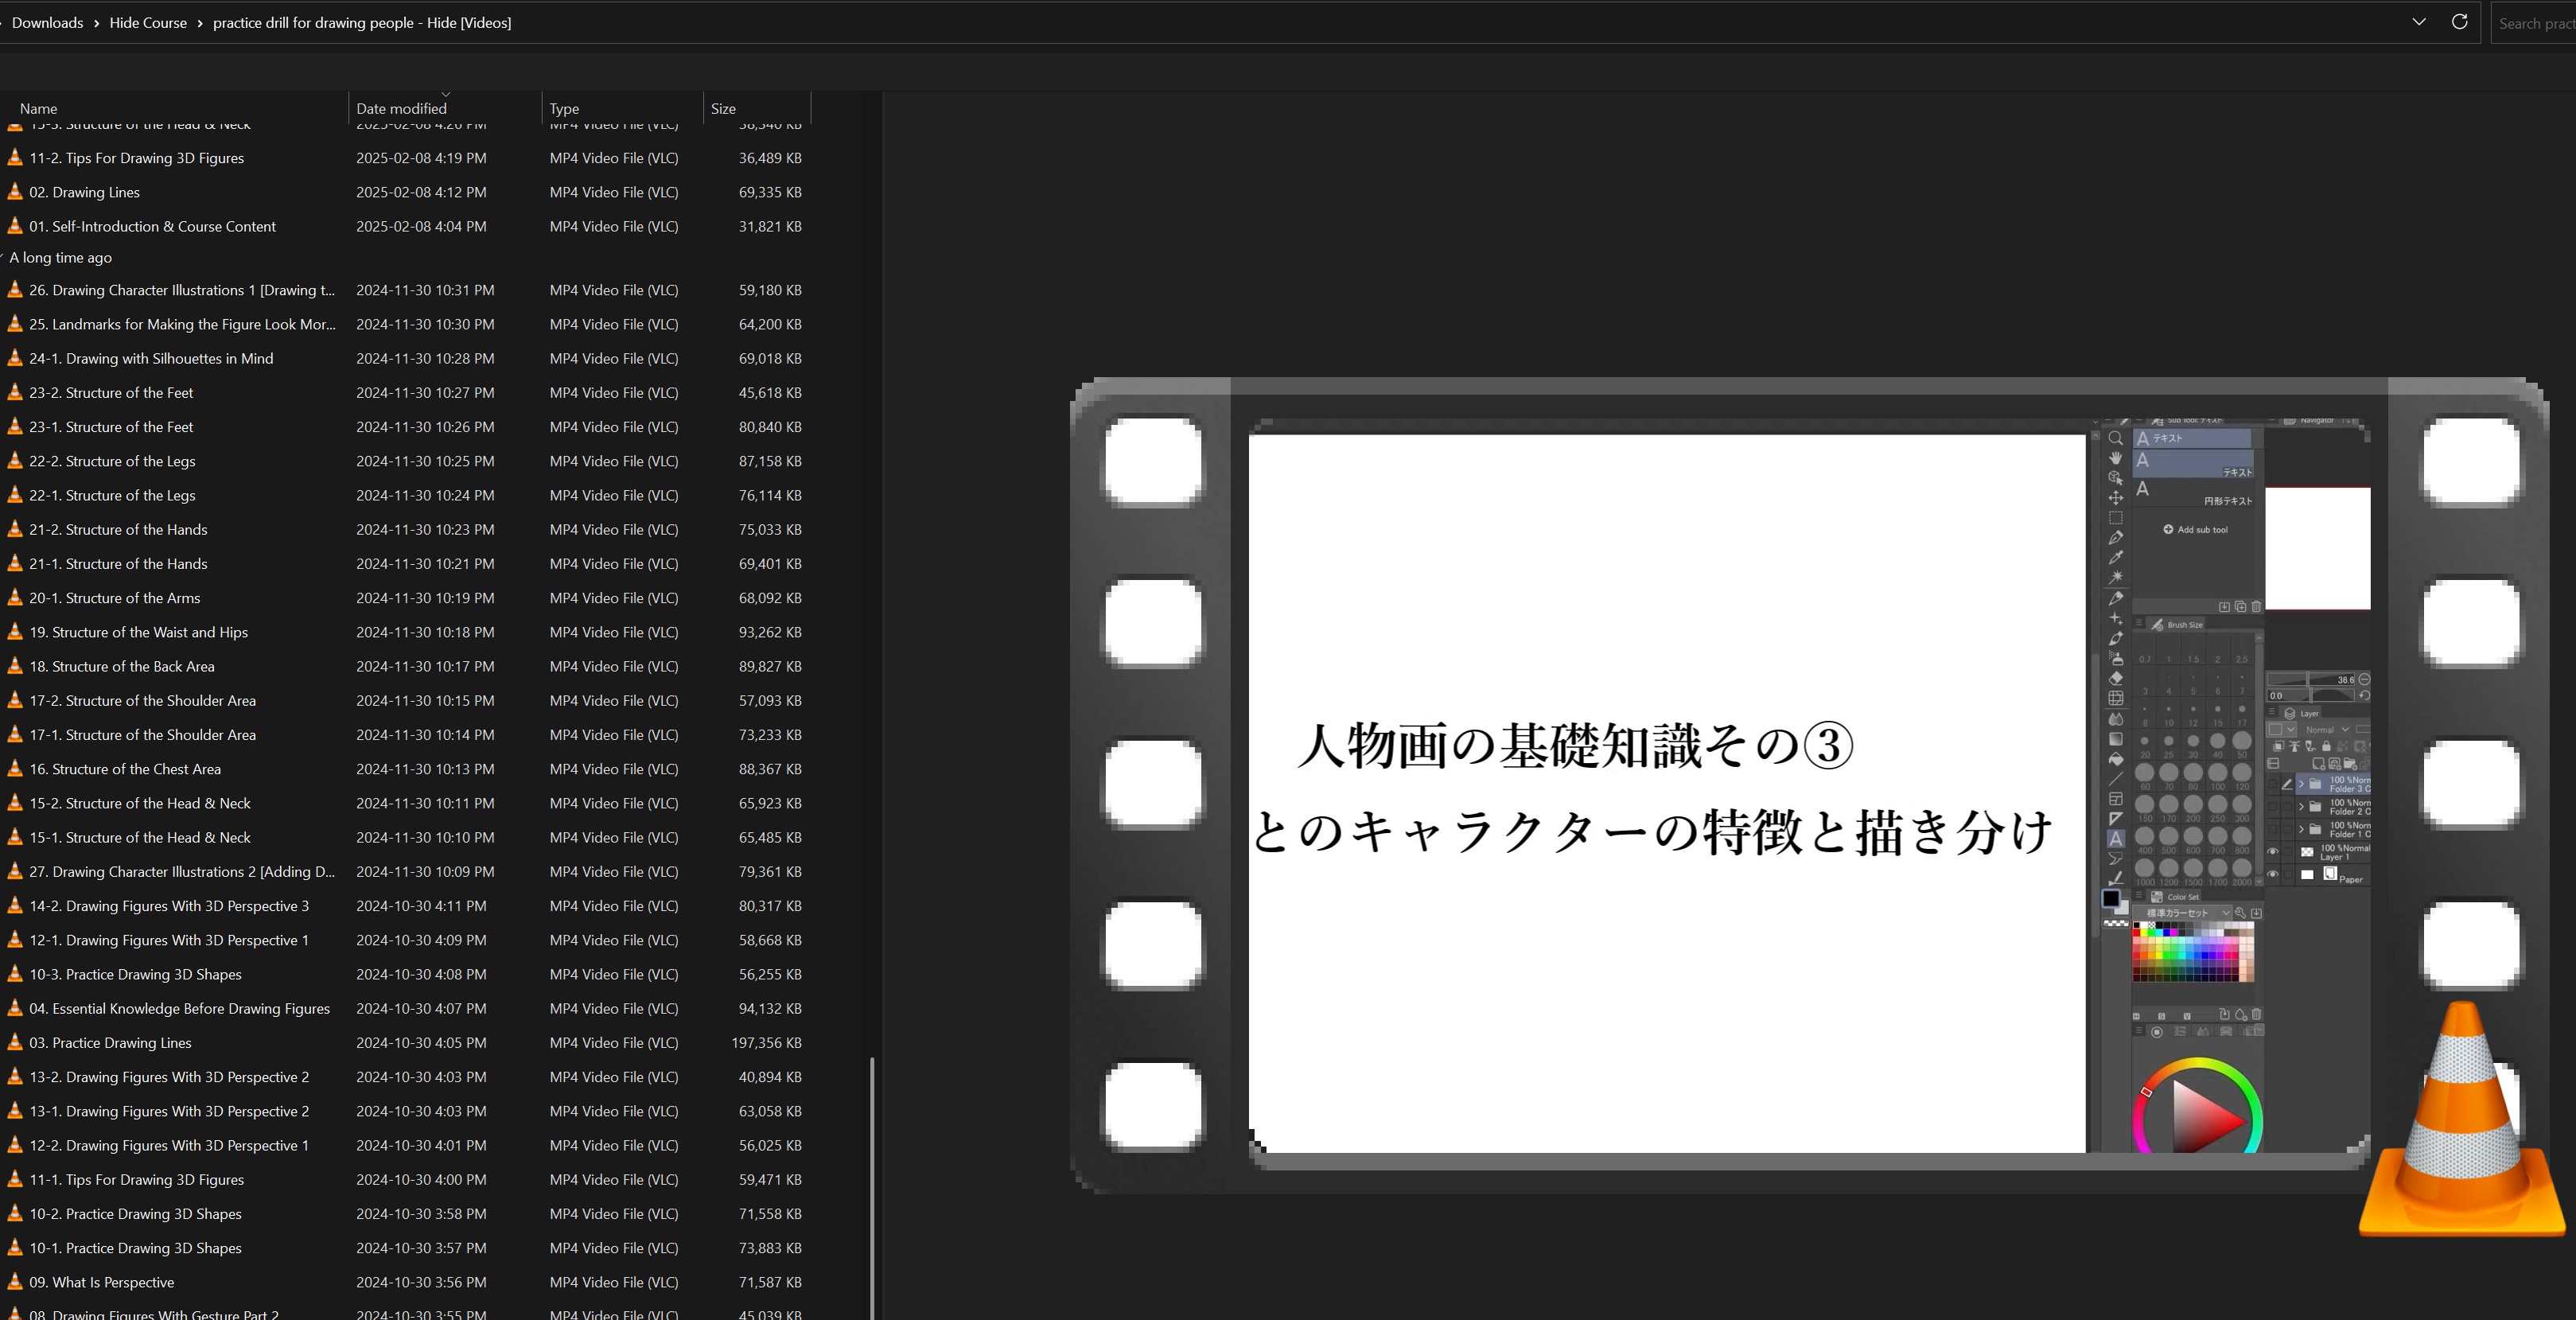Screen dimensions: 2576x1320
Task: Click the size value '93,262 KB'
Action: [x=770, y=632]
